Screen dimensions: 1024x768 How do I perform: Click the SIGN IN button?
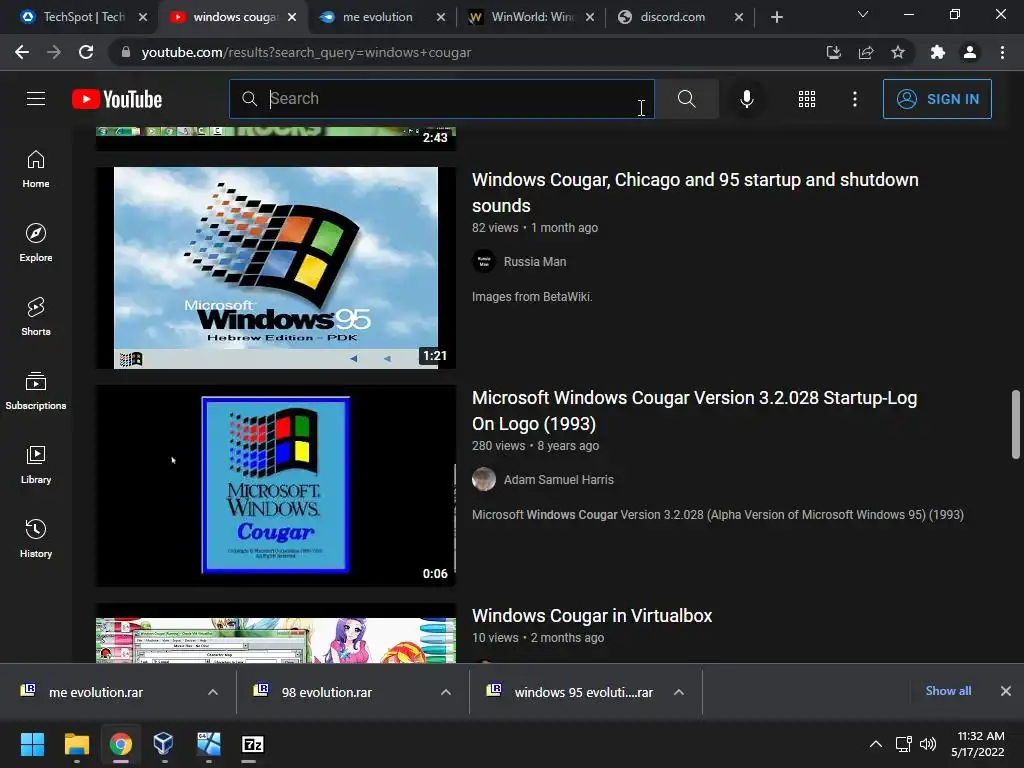click(x=937, y=99)
